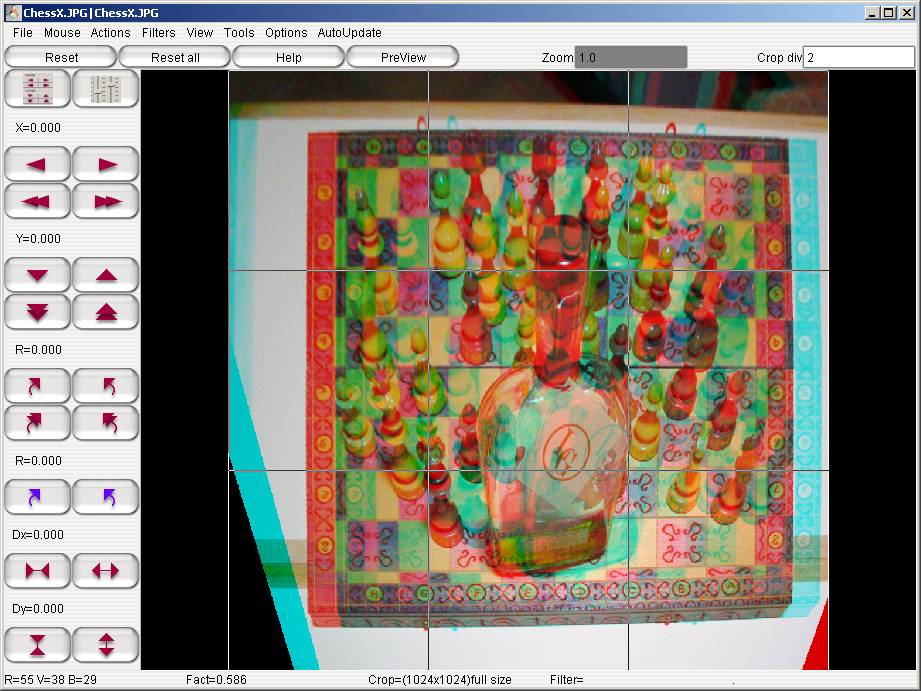The width and height of the screenshot is (921, 691).
Task: Click the Dx=0.000 label
Action: point(38,535)
